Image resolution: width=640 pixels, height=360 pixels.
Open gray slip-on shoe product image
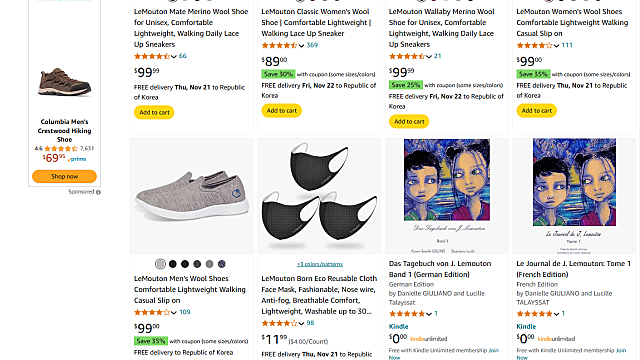point(192,197)
